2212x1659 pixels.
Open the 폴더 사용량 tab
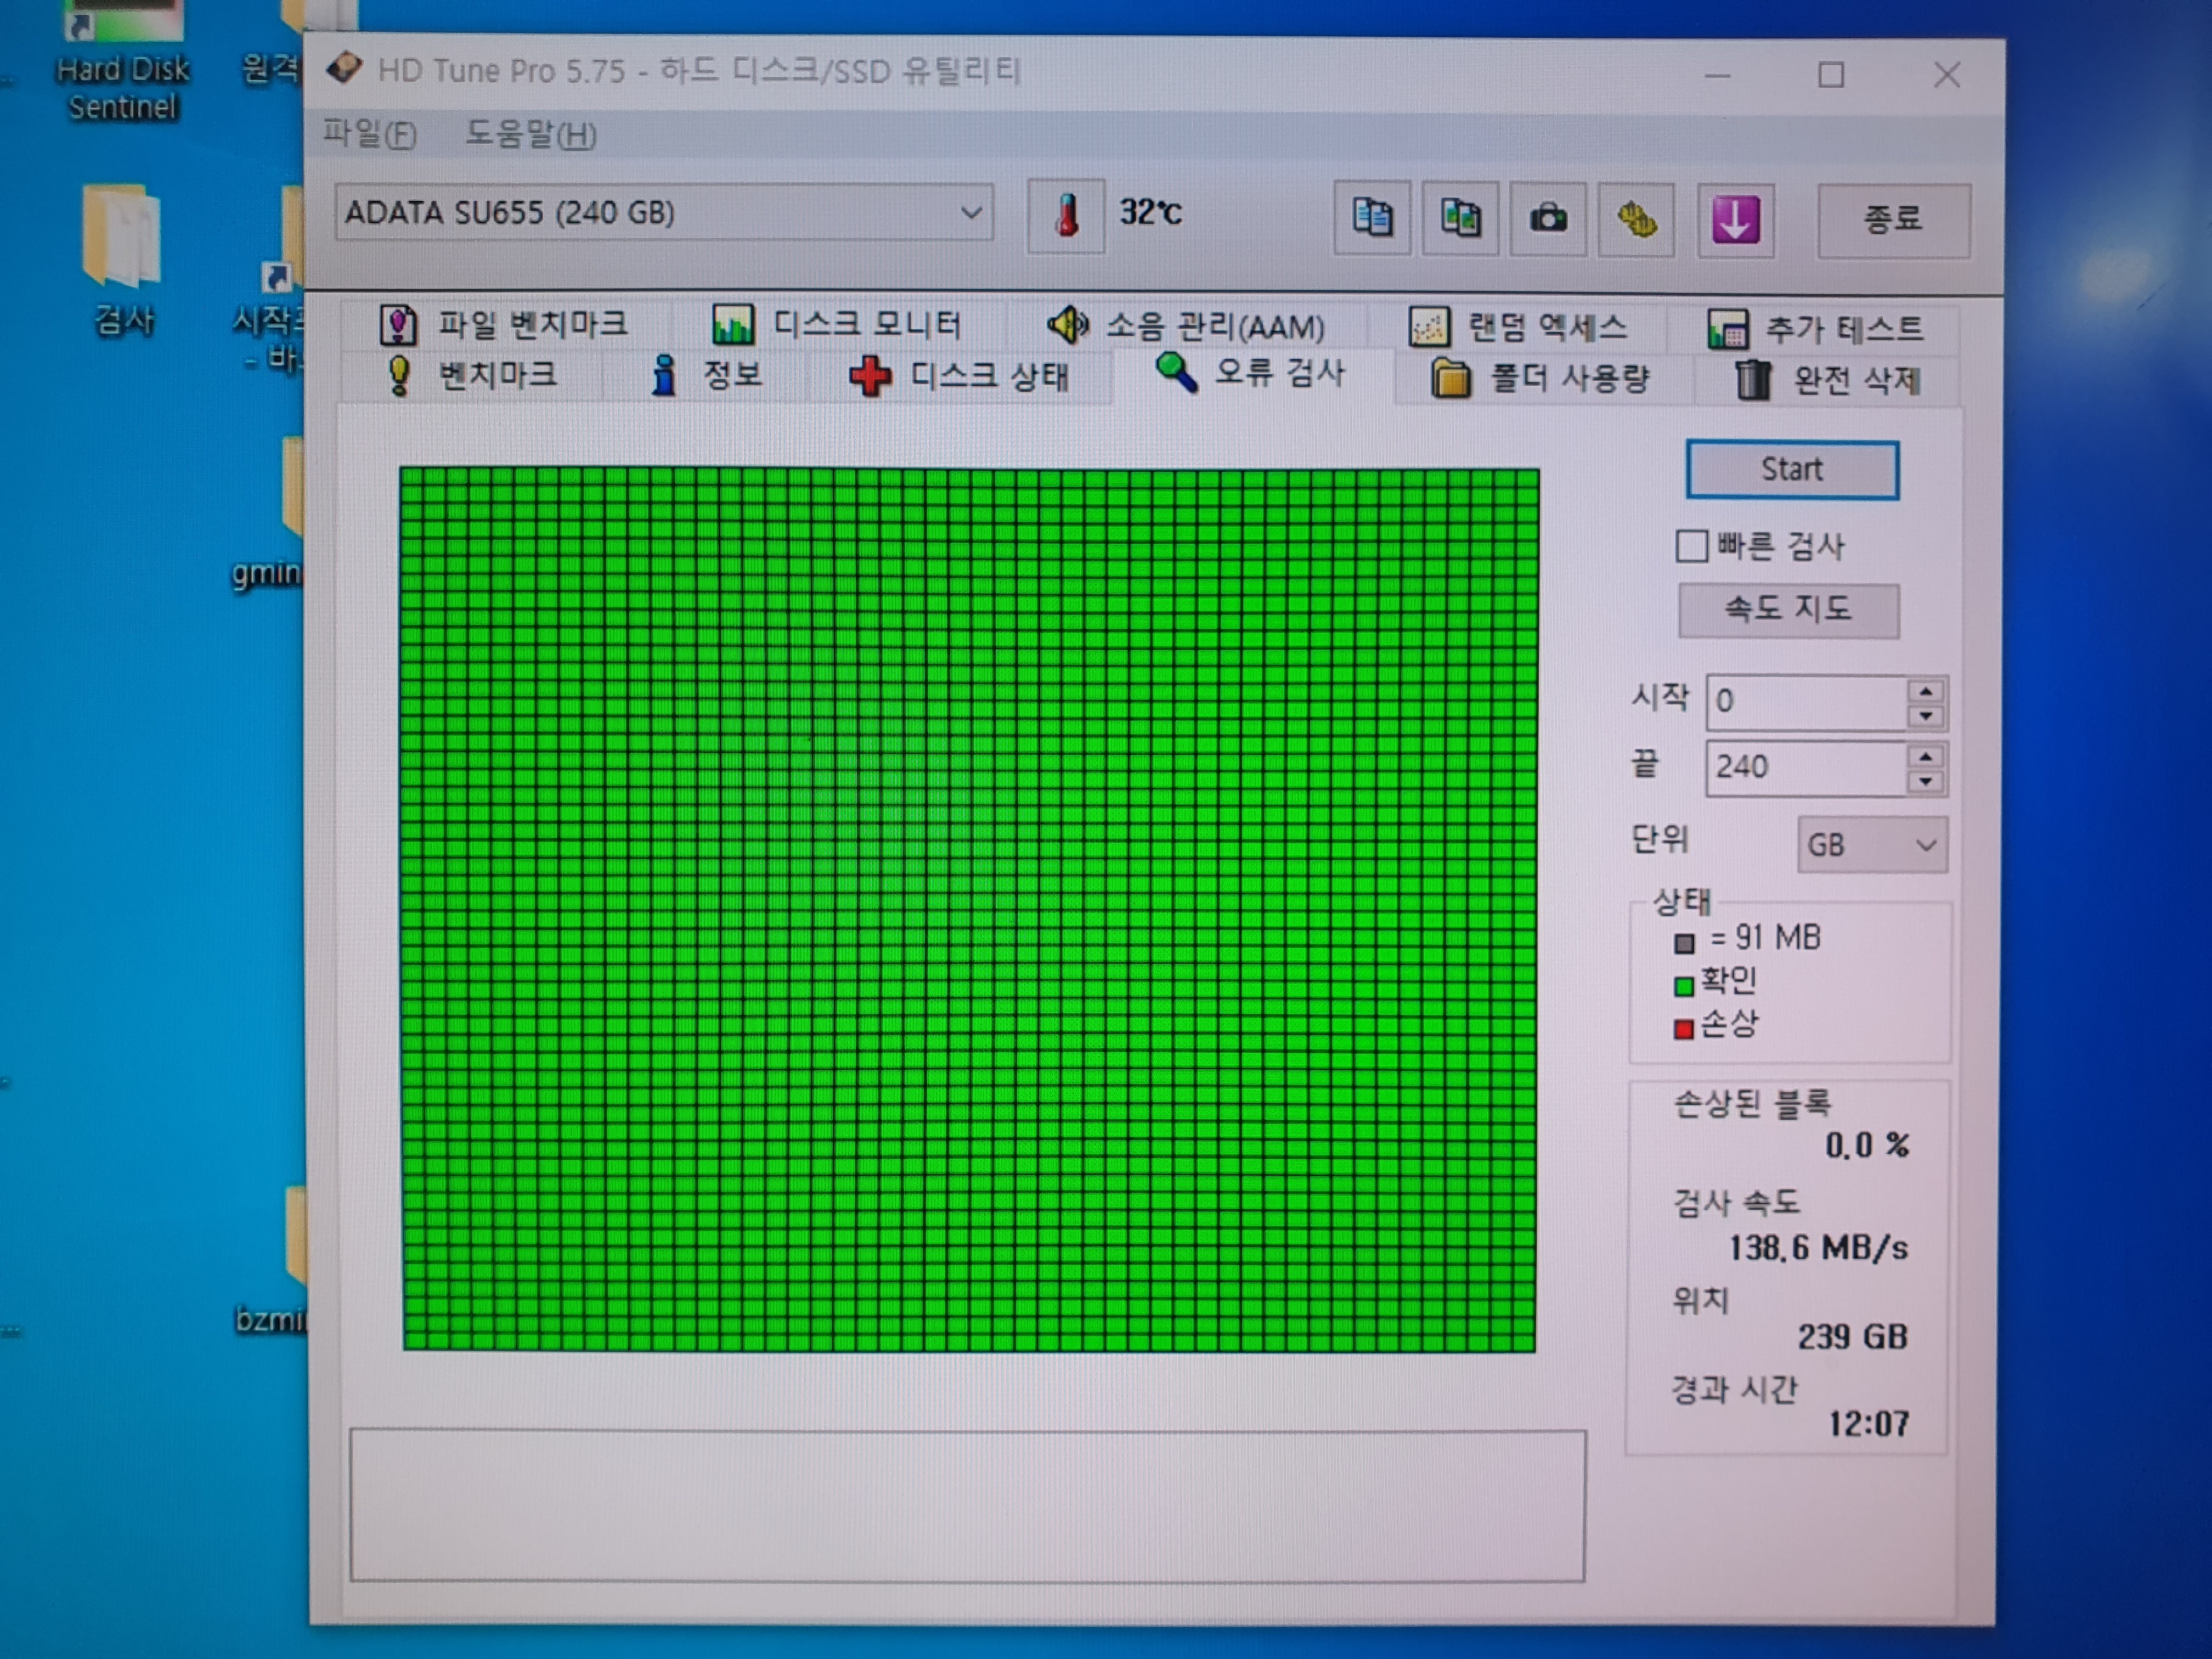click(1540, 379)
